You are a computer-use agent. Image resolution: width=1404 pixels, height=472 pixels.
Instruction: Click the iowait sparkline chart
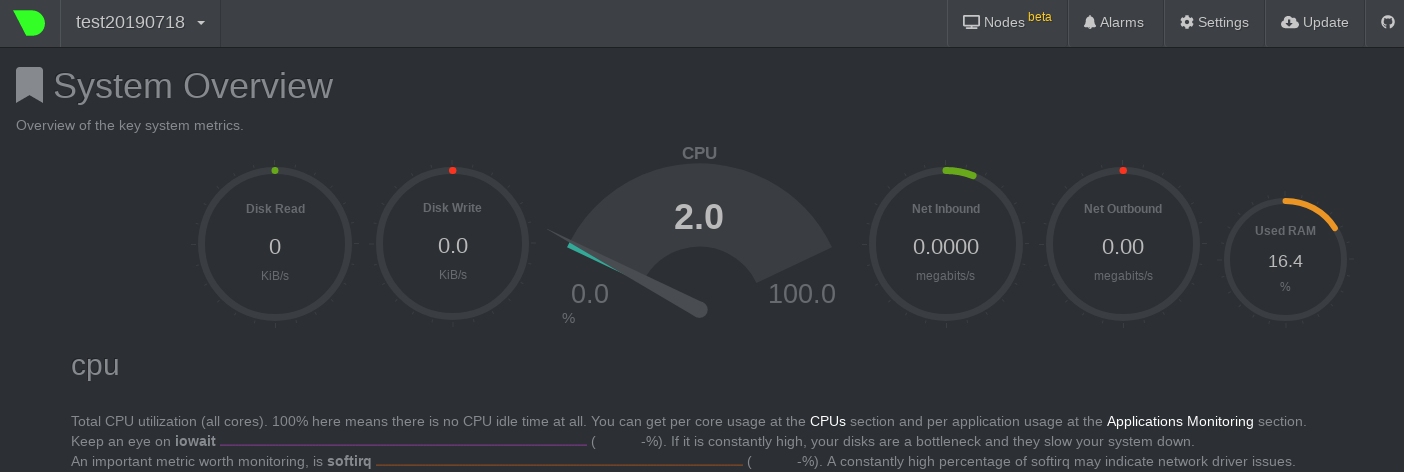[403, 442]
